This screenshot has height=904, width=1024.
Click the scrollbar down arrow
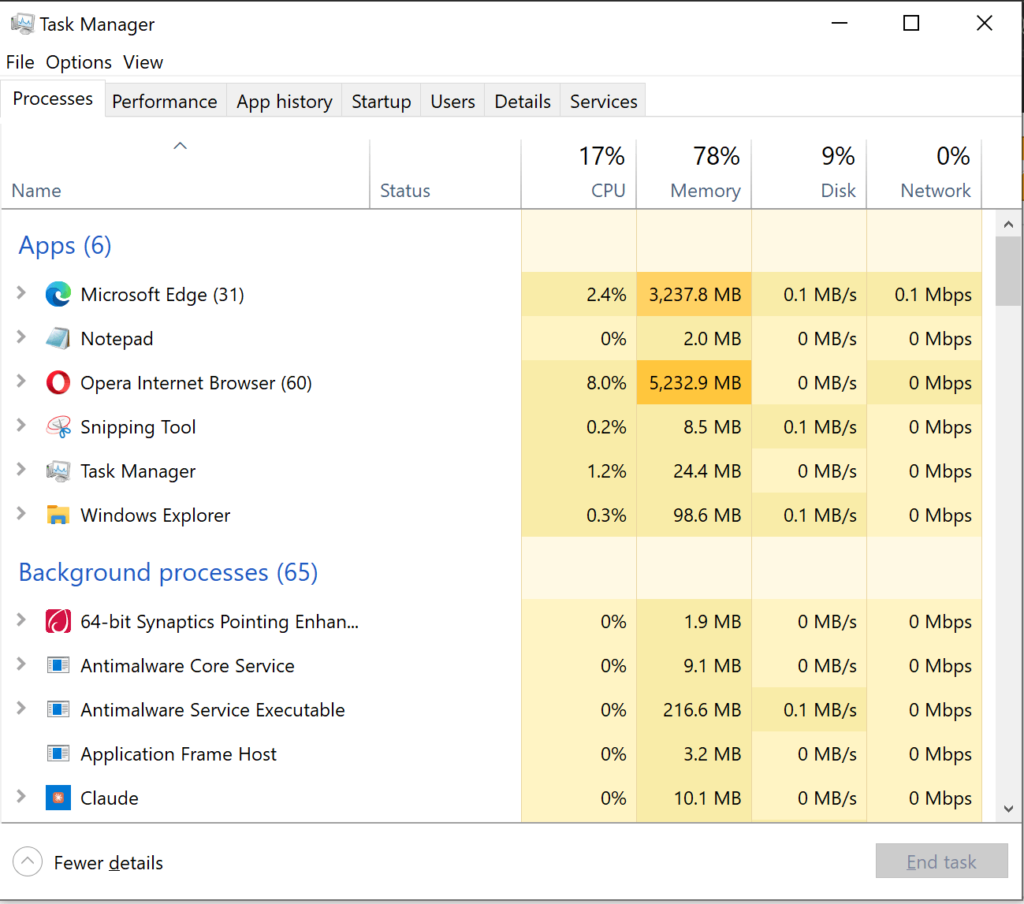click(x=1008, y=809)
